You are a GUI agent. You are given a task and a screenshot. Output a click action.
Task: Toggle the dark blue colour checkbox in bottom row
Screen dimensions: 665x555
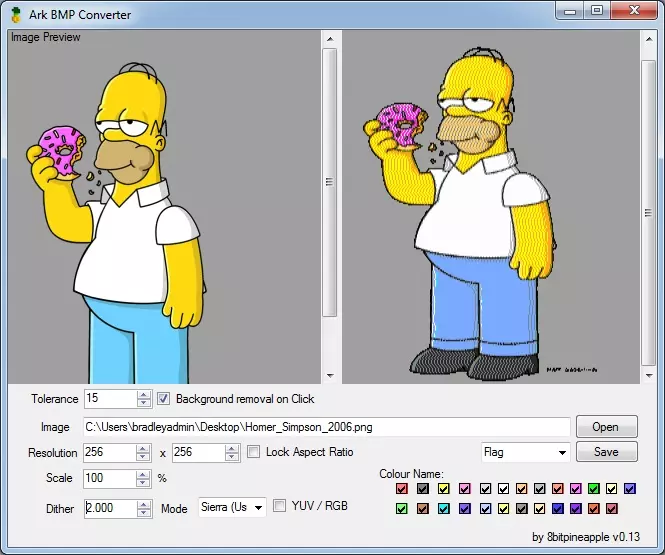[x=558, y=508]
